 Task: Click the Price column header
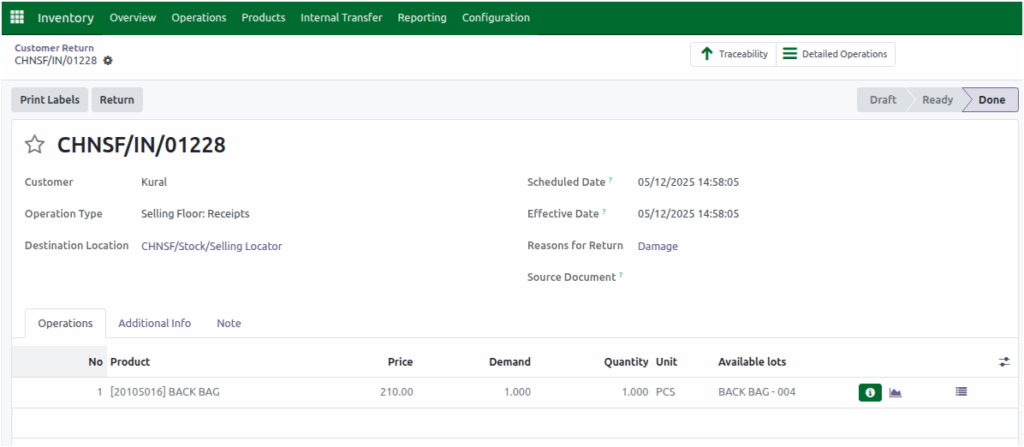coord(400,361)
